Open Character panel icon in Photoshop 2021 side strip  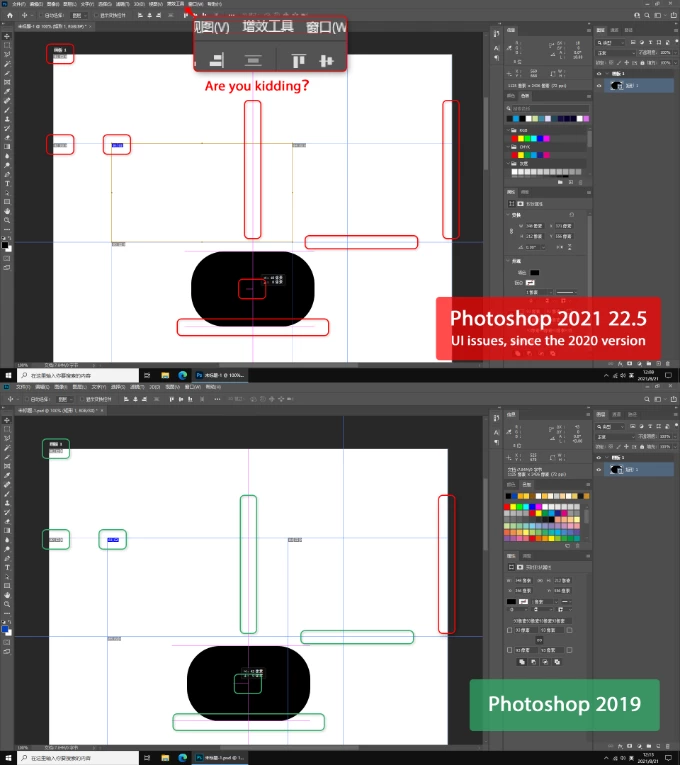point(496,48)
